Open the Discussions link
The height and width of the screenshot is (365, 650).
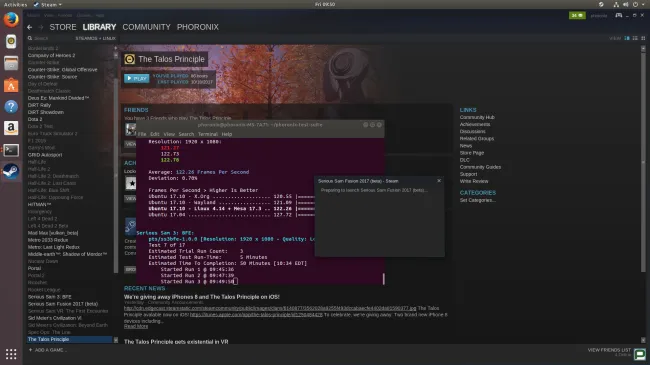click(472, 131)
